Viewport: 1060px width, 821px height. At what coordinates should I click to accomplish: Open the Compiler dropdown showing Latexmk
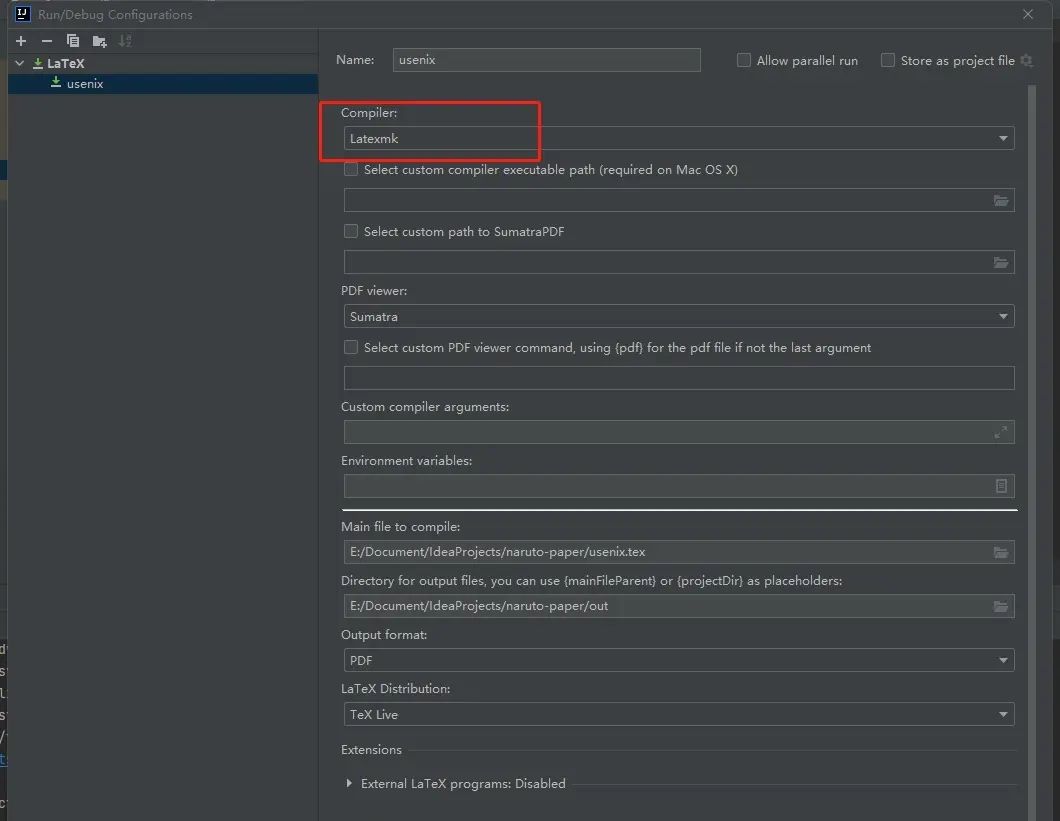pos(678,139)
